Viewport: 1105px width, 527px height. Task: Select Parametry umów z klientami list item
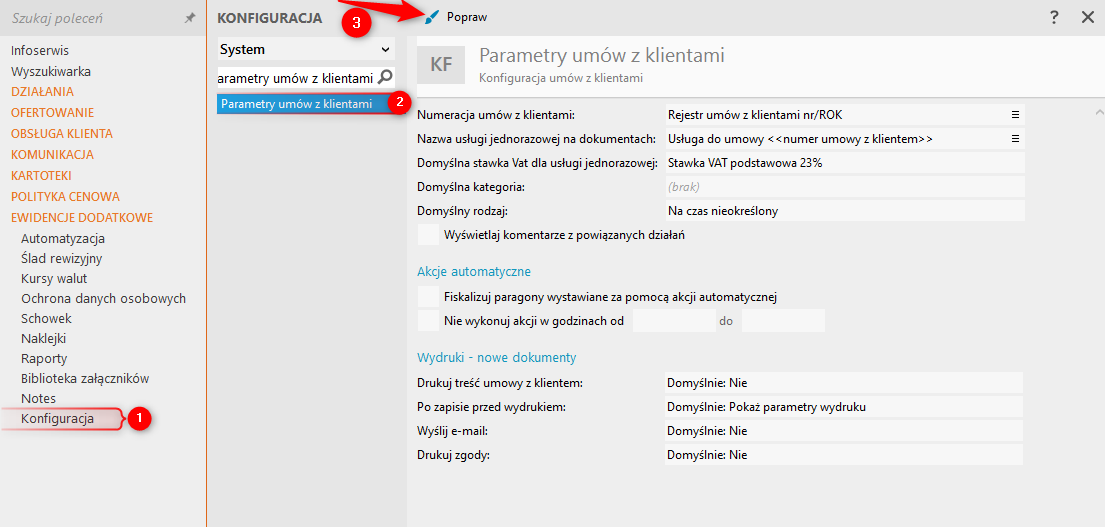coord(297,104)
